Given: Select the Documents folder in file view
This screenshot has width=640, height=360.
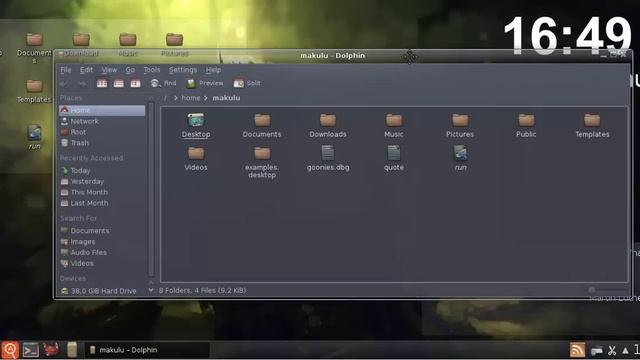Looking at the screenshot, I should click(x=262, y=126).
